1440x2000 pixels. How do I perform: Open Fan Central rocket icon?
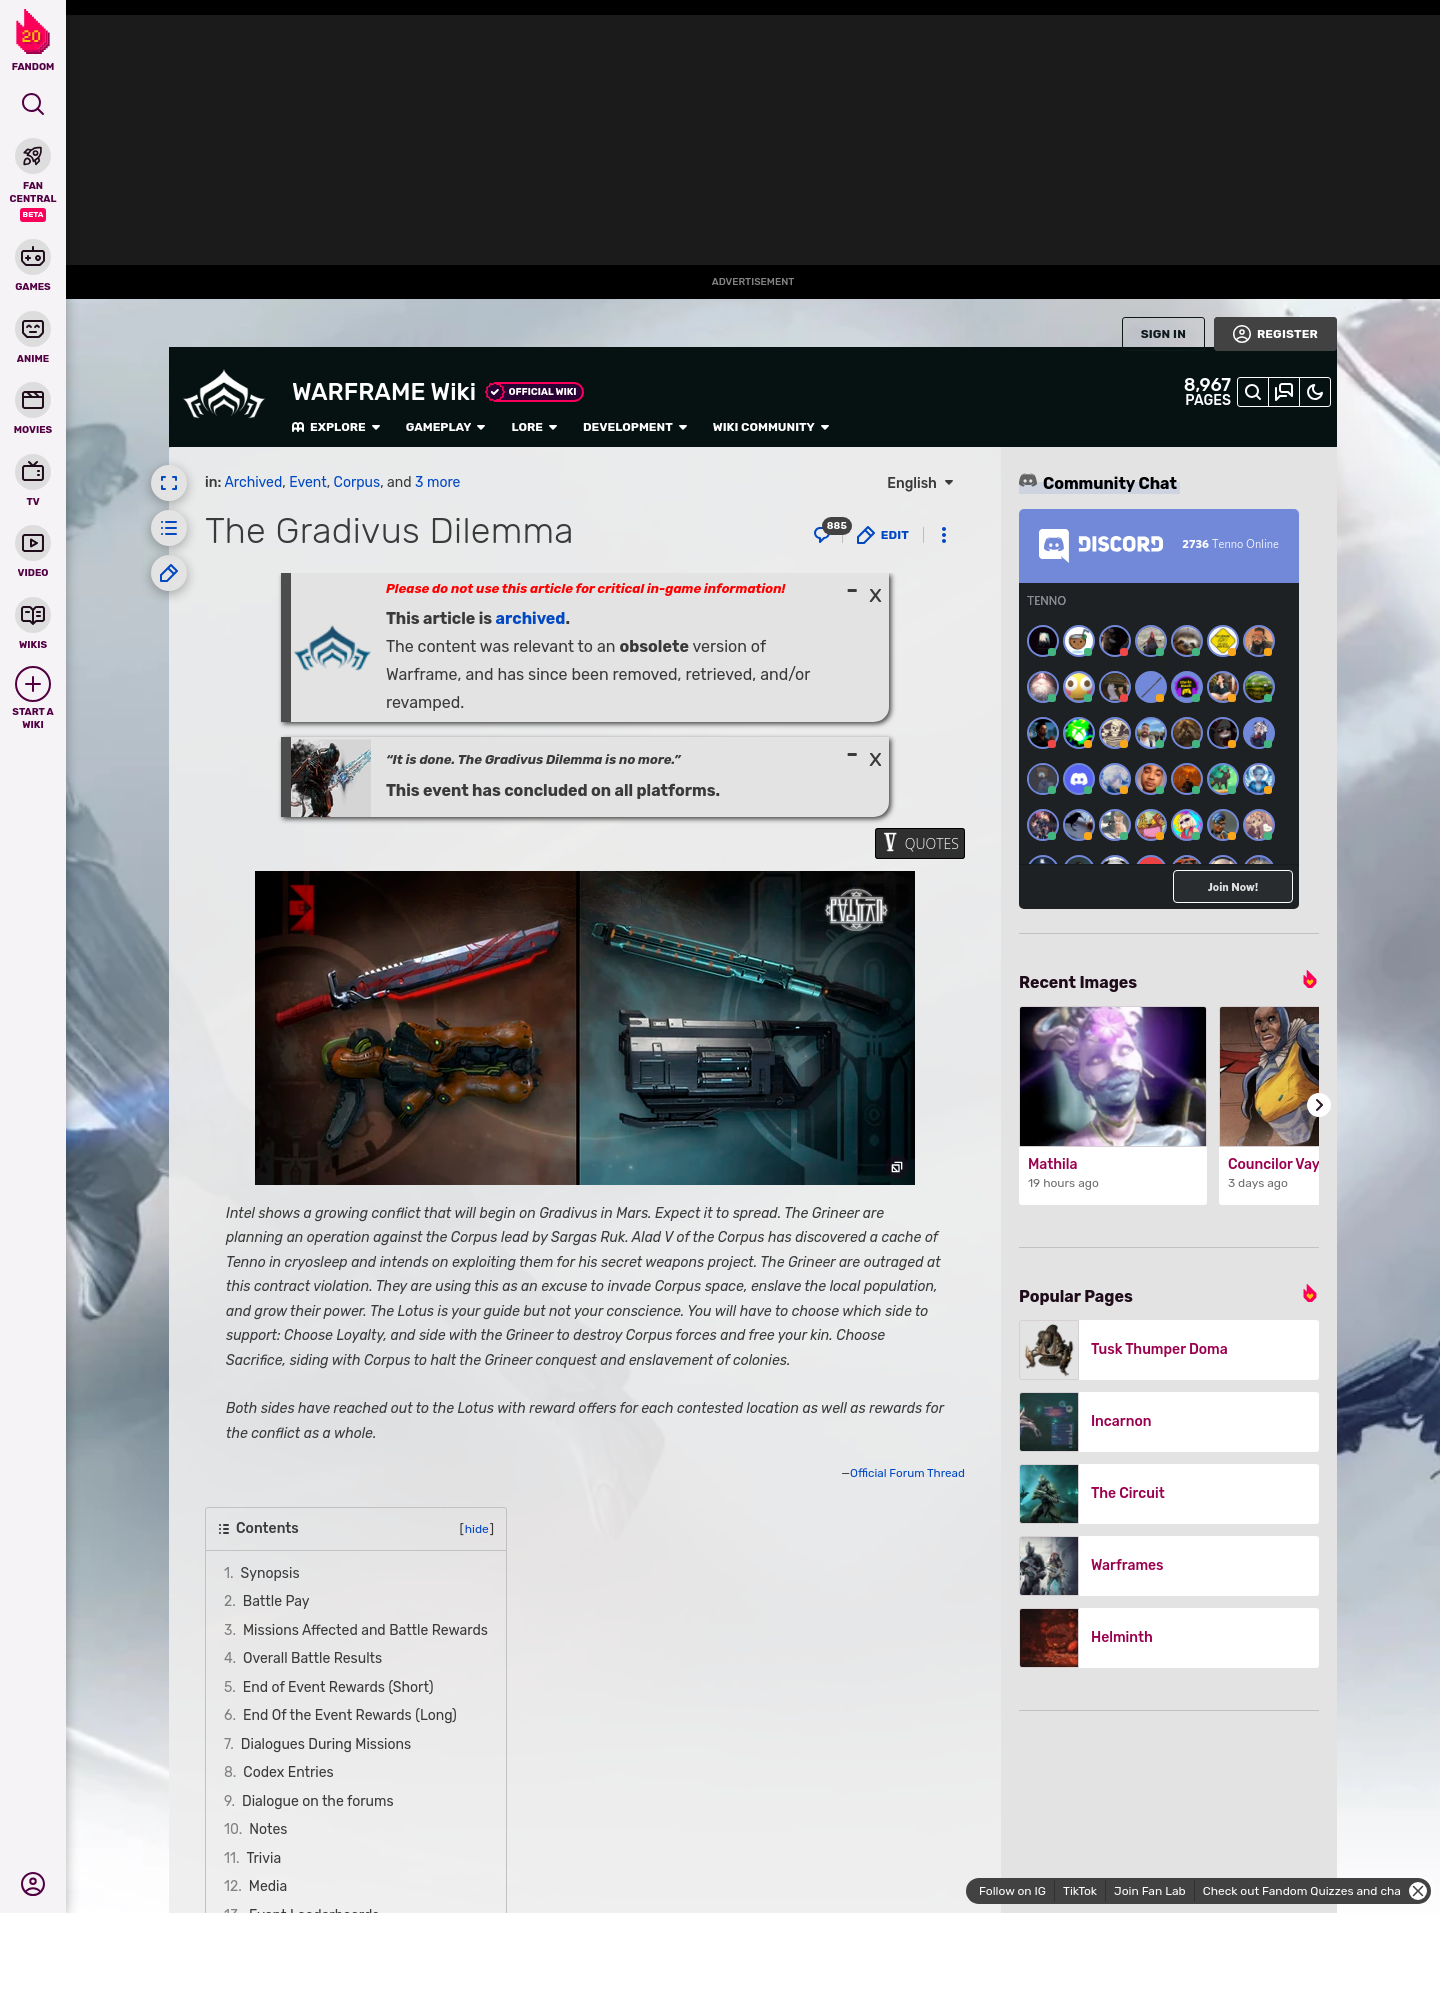point(33,157)
